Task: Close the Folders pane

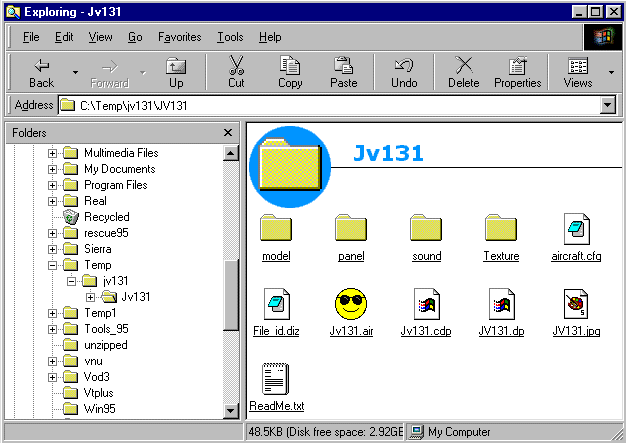Action: [228, 132]
